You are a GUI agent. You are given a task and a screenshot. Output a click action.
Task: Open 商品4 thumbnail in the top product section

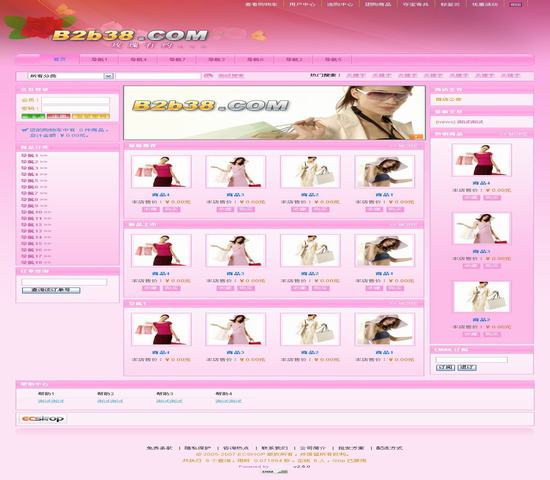pos(161,172)
